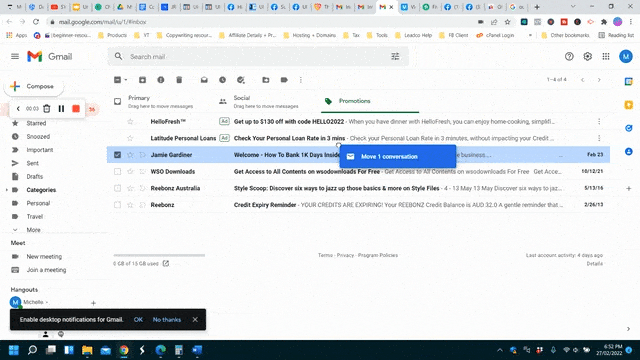The height and width of the screenshot is (360, 640).
Task: Pause the screen recording
Action: (x=61, y=109)
